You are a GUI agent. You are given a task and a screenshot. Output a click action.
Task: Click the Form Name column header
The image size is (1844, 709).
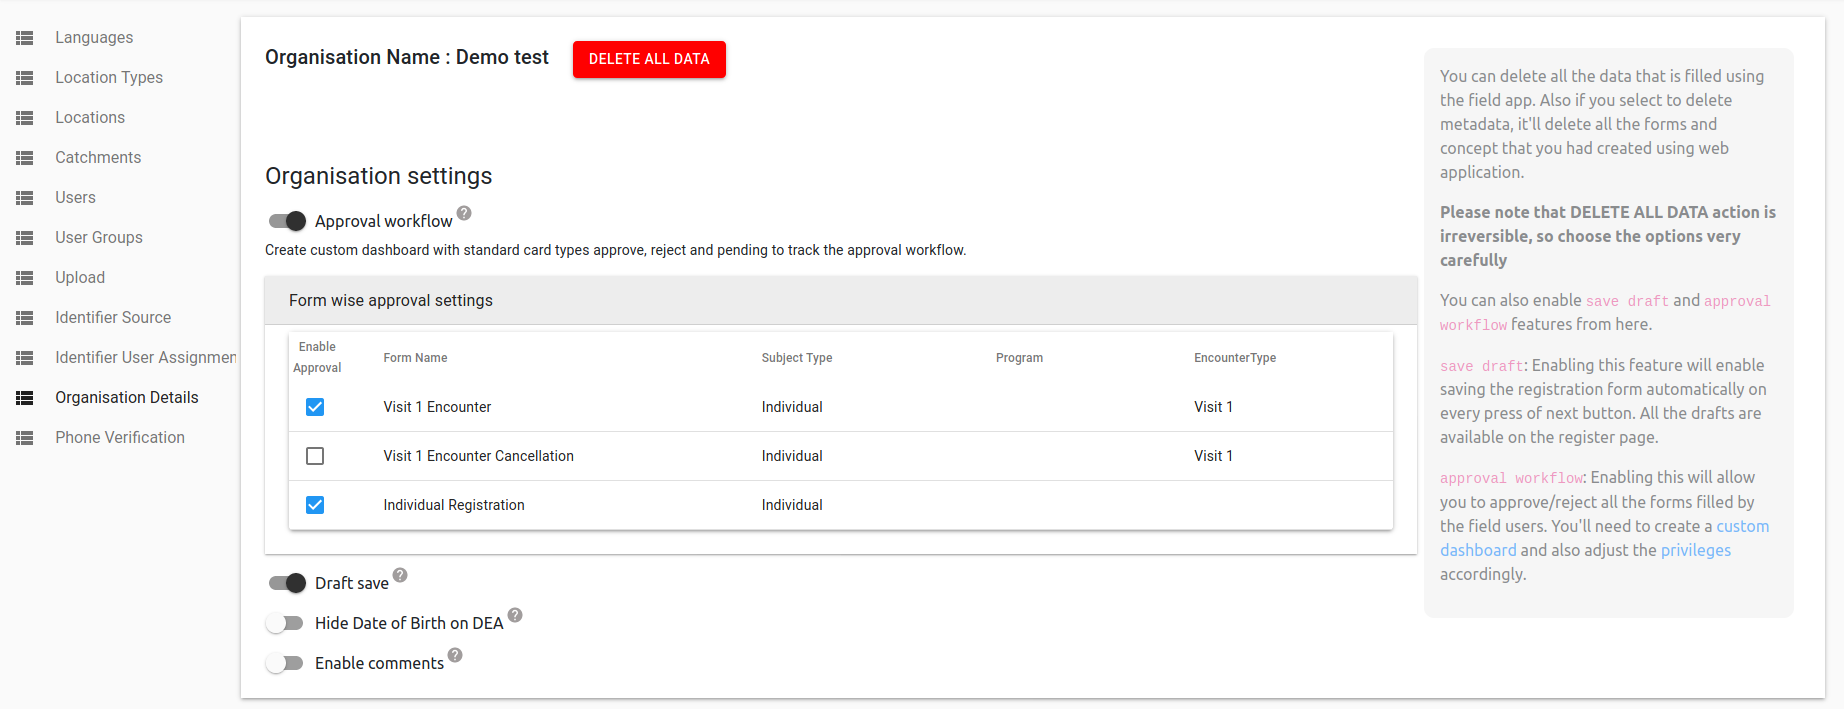point(415,358)
